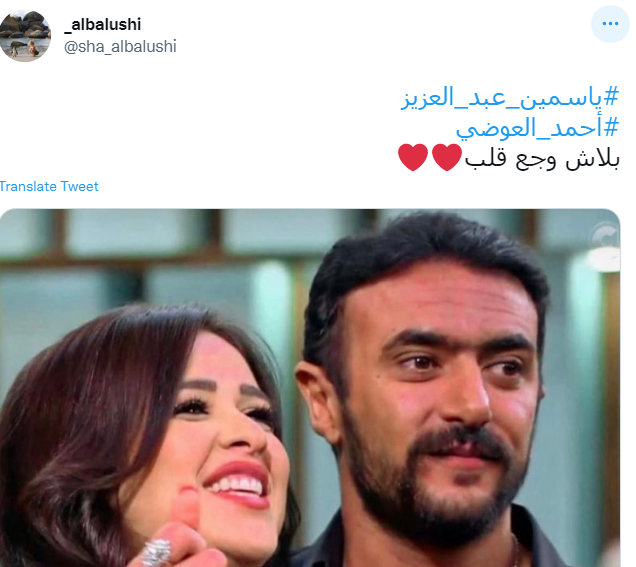Click the word Tweet in Translate Tweet

click(80, 186)
